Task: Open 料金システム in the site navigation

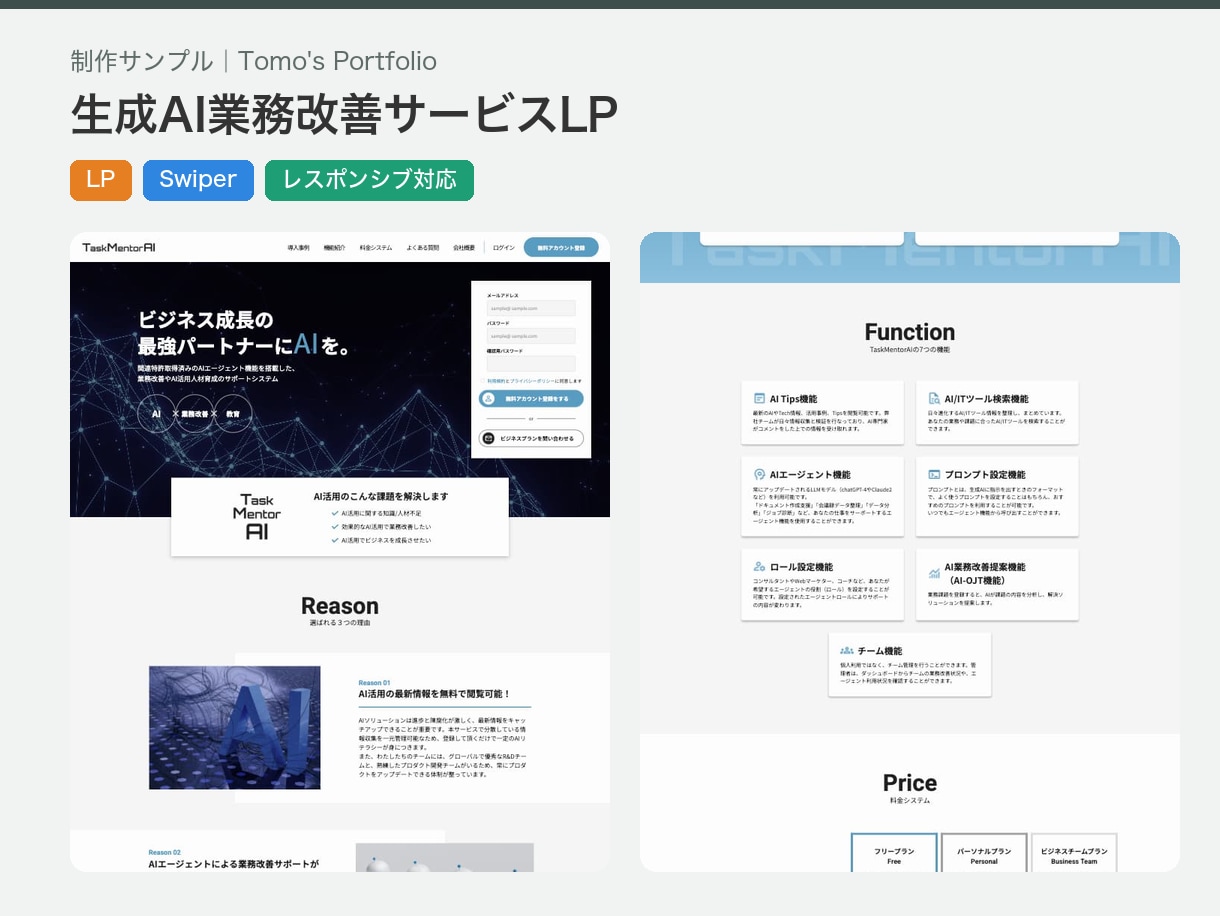Action: pos(376,247)
